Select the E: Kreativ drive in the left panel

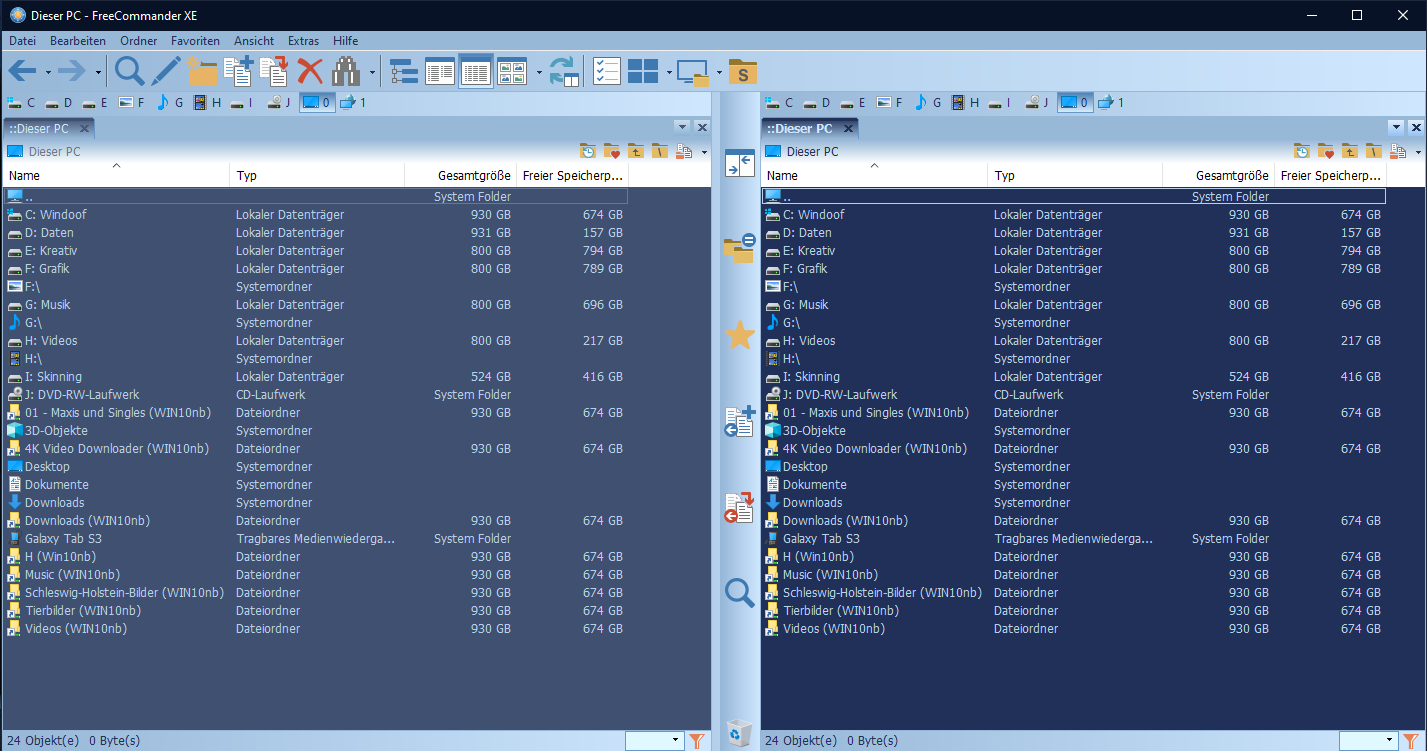pos(51,251)
